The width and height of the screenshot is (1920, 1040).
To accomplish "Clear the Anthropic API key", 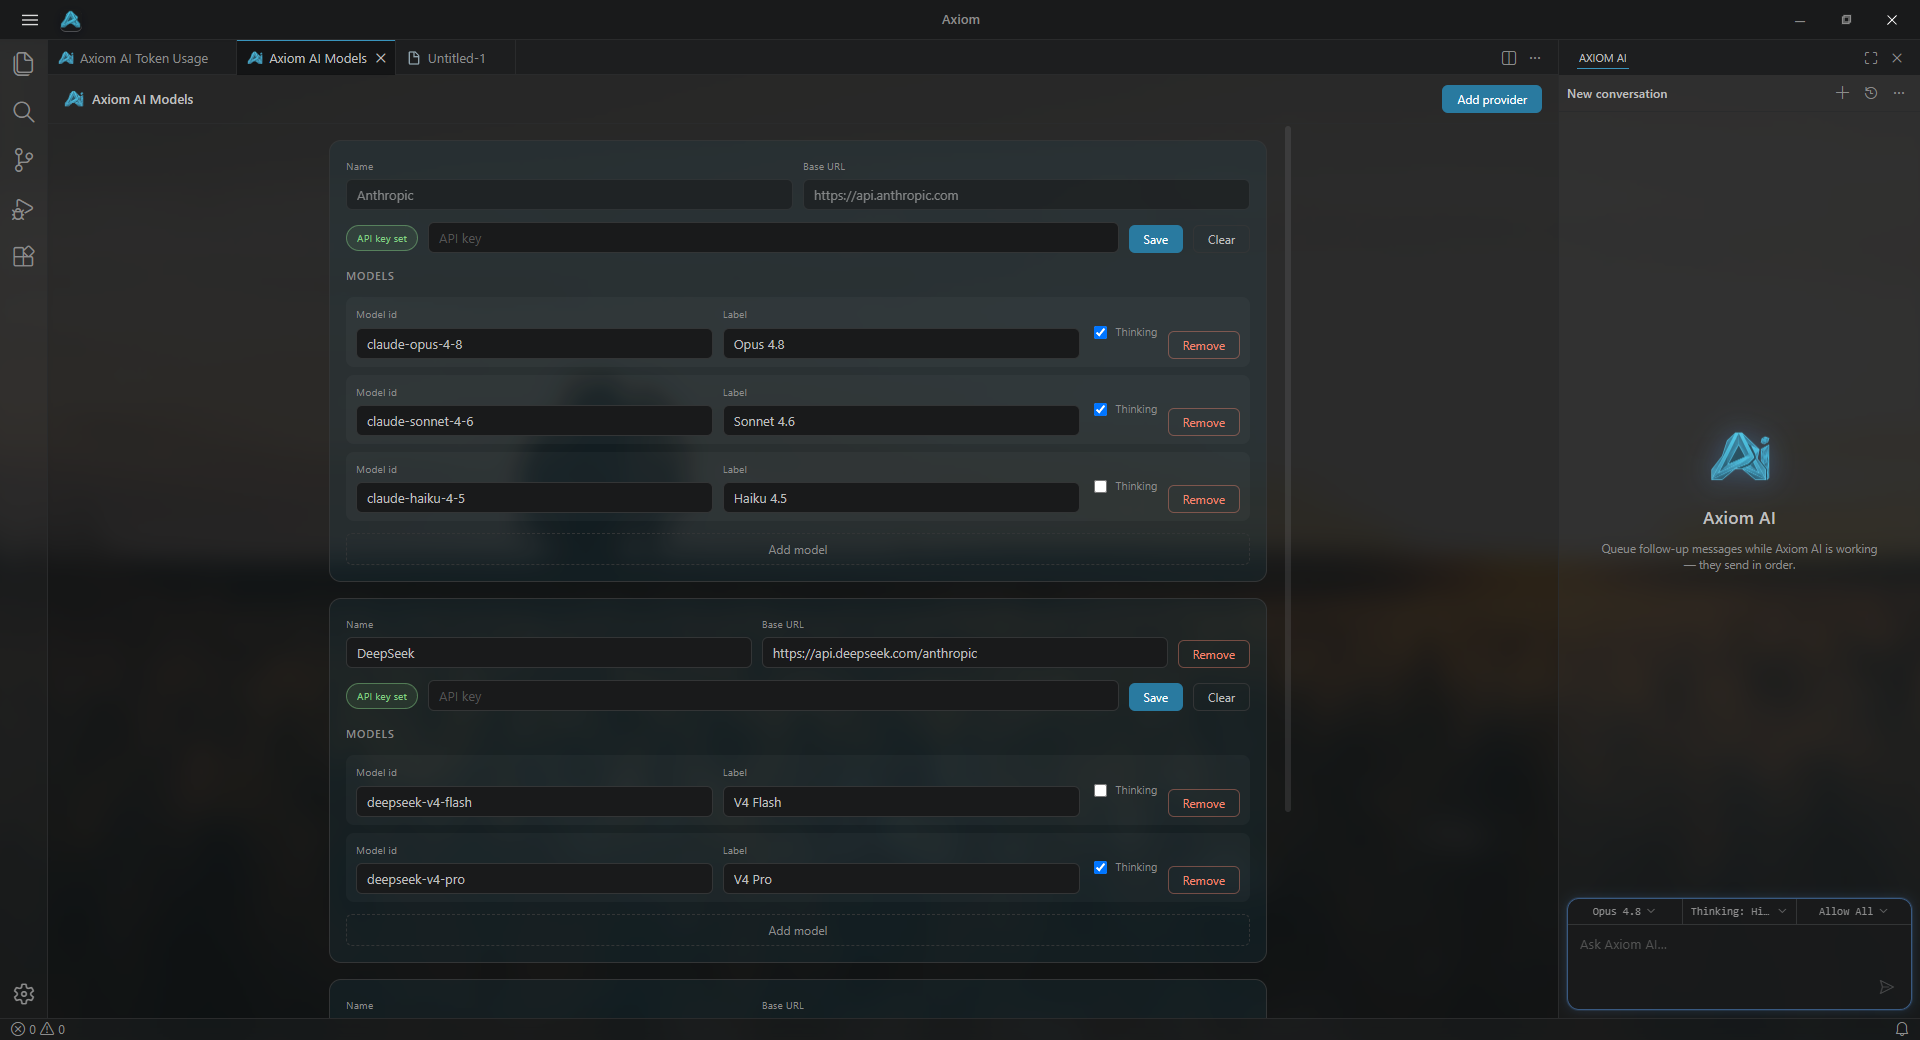I will point(1221,239).
